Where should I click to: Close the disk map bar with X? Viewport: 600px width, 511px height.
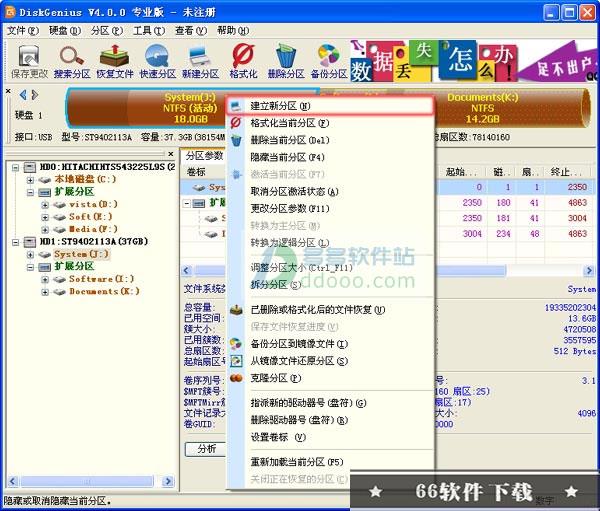coord(8,91)
